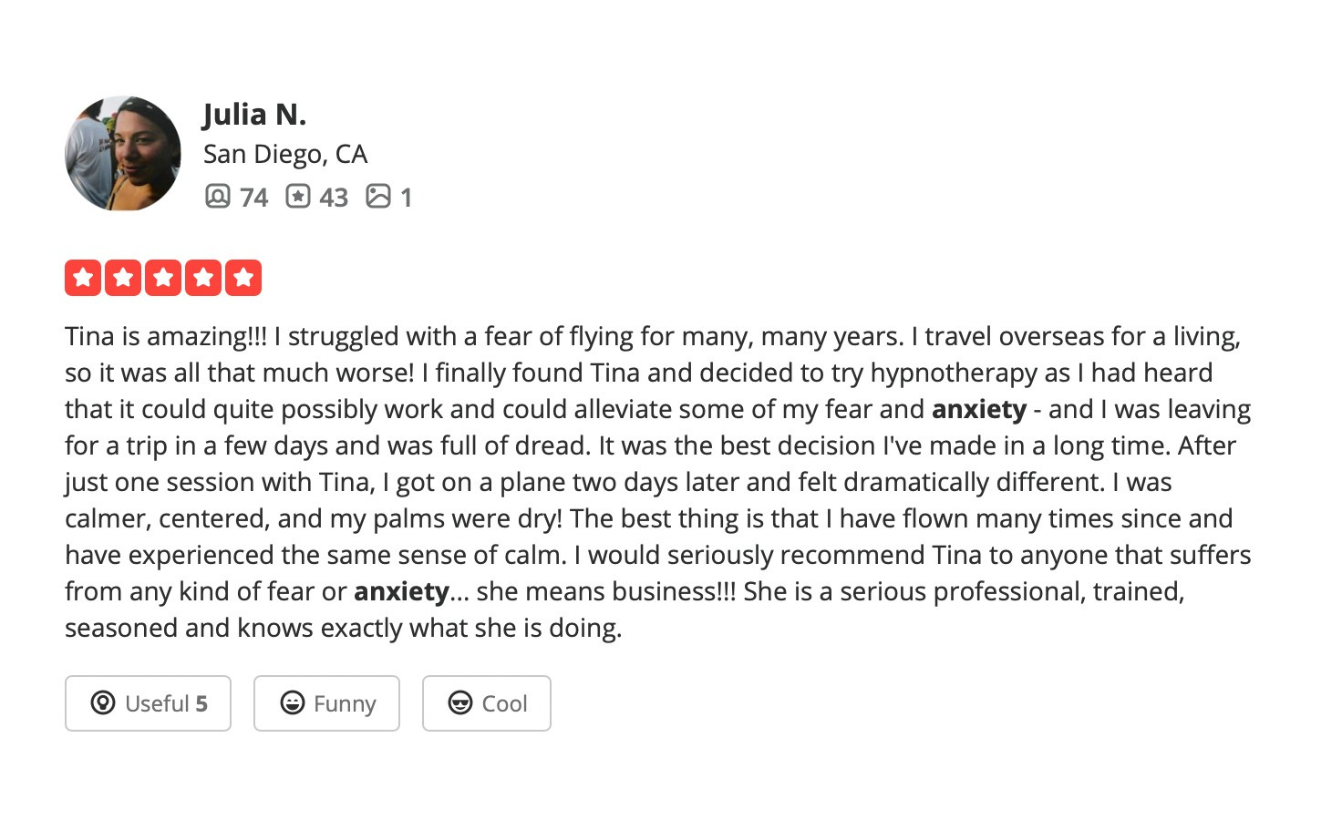Click the 43 review count number
Image resolution: width=1342 pixels, height=831 pixels.
tap(329, 197)
